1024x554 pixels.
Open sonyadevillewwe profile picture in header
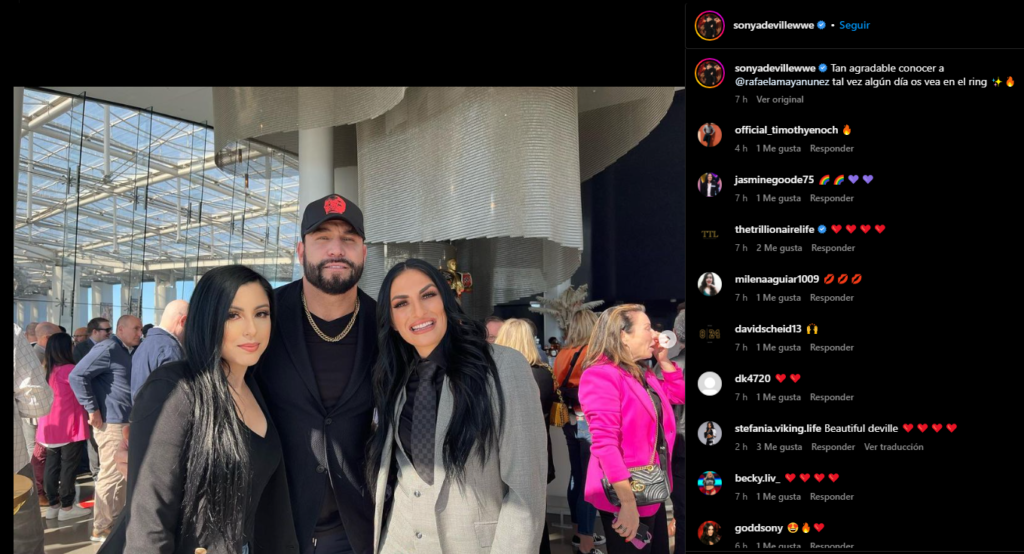[x=709, y=25]
